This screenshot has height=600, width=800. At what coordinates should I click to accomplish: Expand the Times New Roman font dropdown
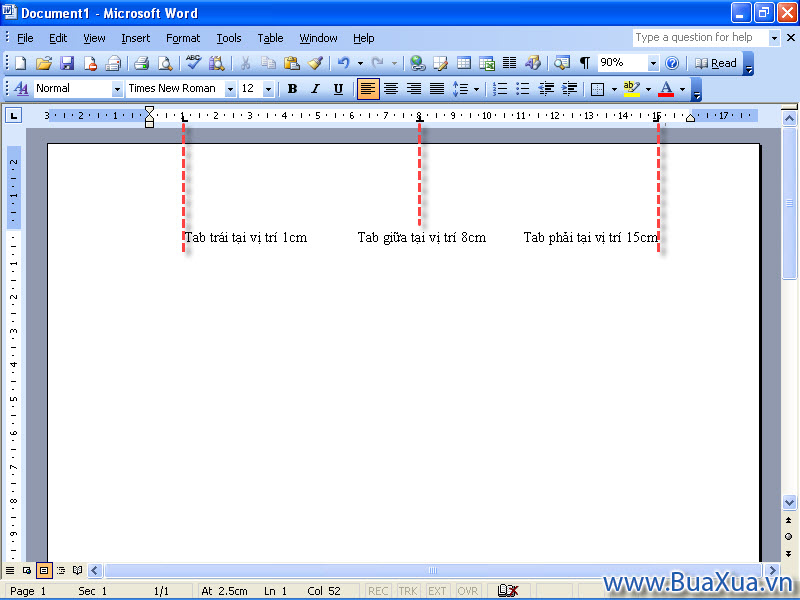(x=230, y=89)
